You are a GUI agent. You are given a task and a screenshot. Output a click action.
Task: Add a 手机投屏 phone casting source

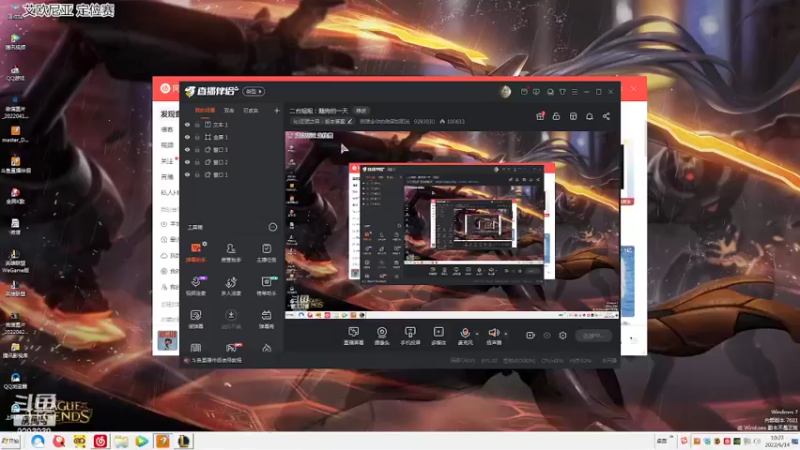point(410,336)
